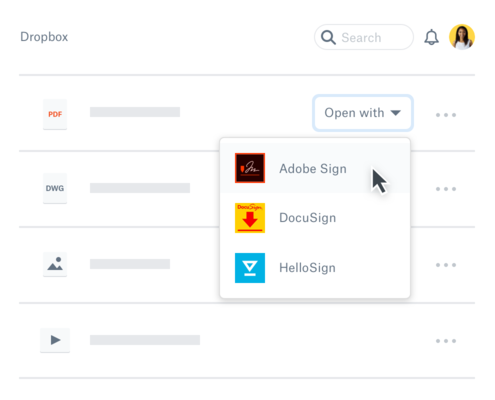This screenshot has height=400, width=495.
Task: Select the DWG file icon
Action: (x=55, y=188)
